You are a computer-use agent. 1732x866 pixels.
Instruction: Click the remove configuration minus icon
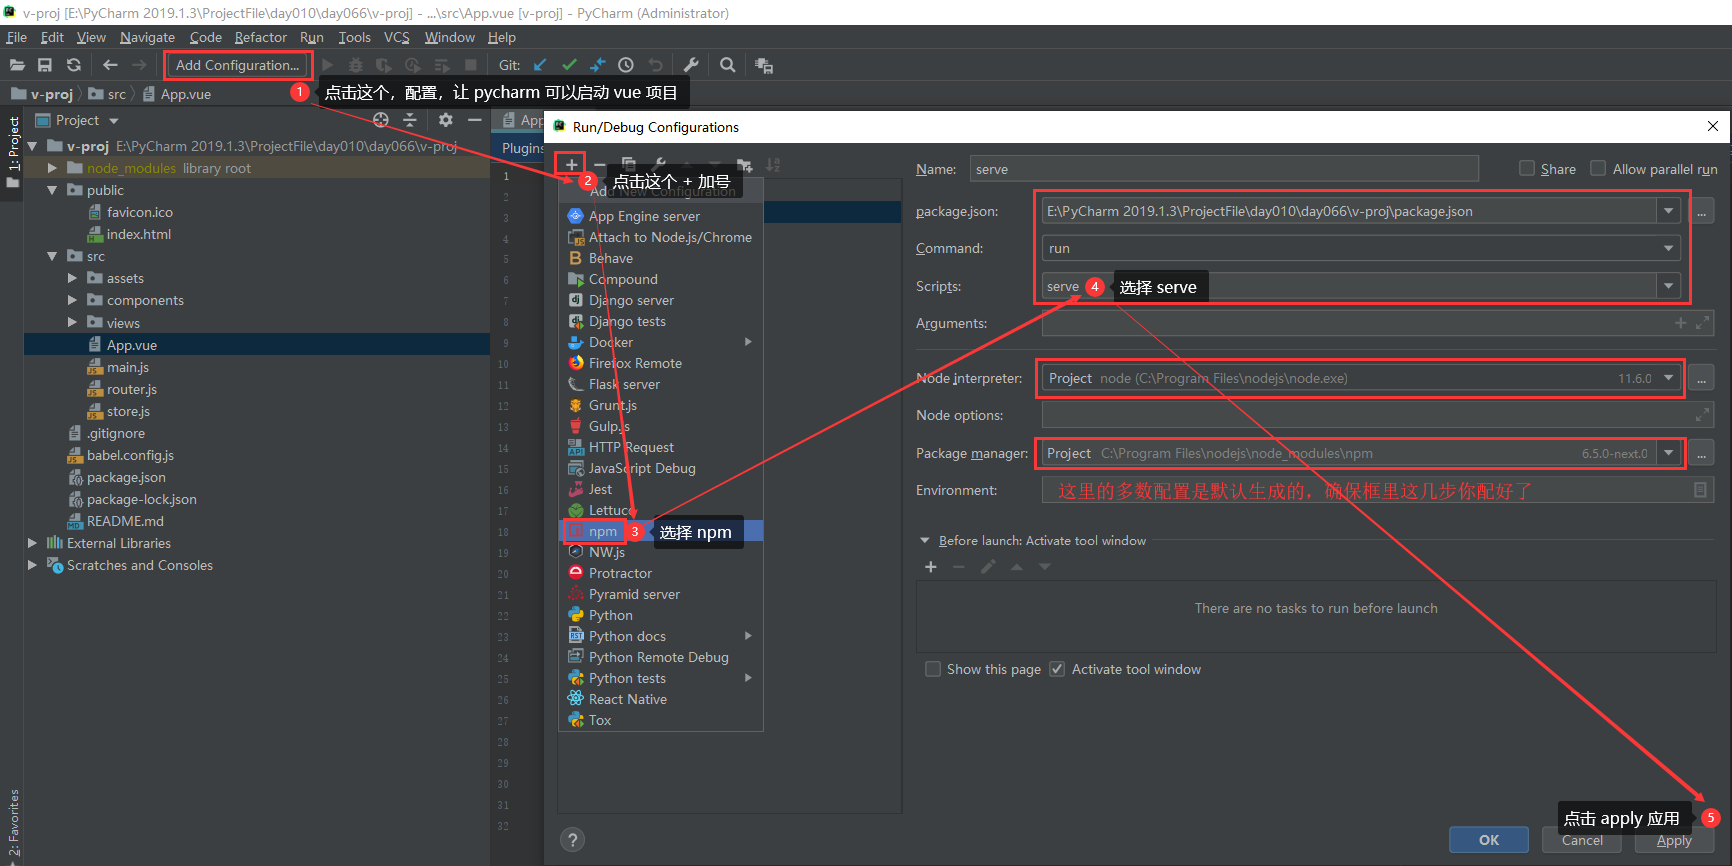[600, 165]
